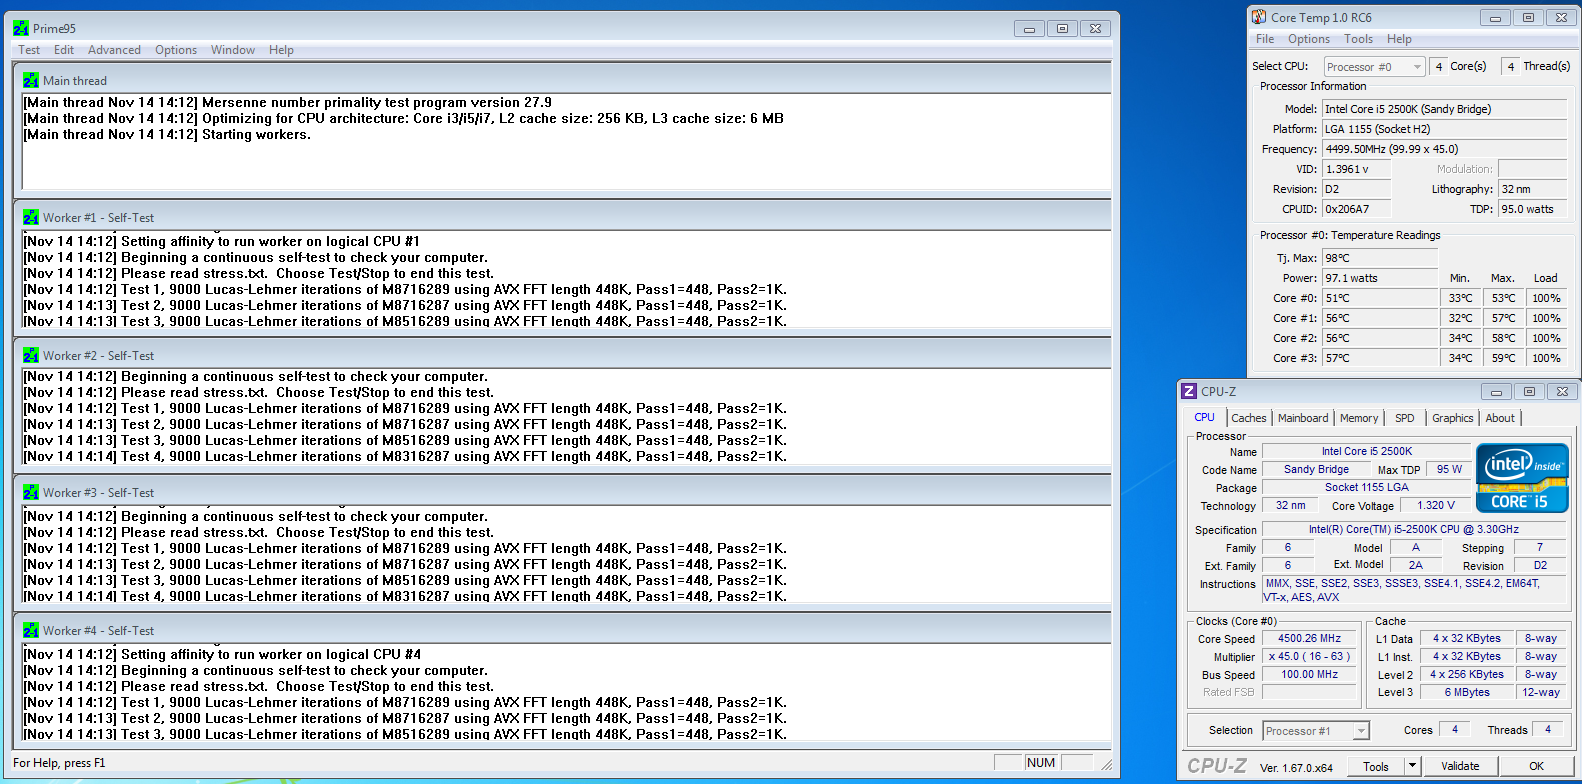Click the OK button in CPU-Z
1582x784 pixels.
tap(1536, 766)
